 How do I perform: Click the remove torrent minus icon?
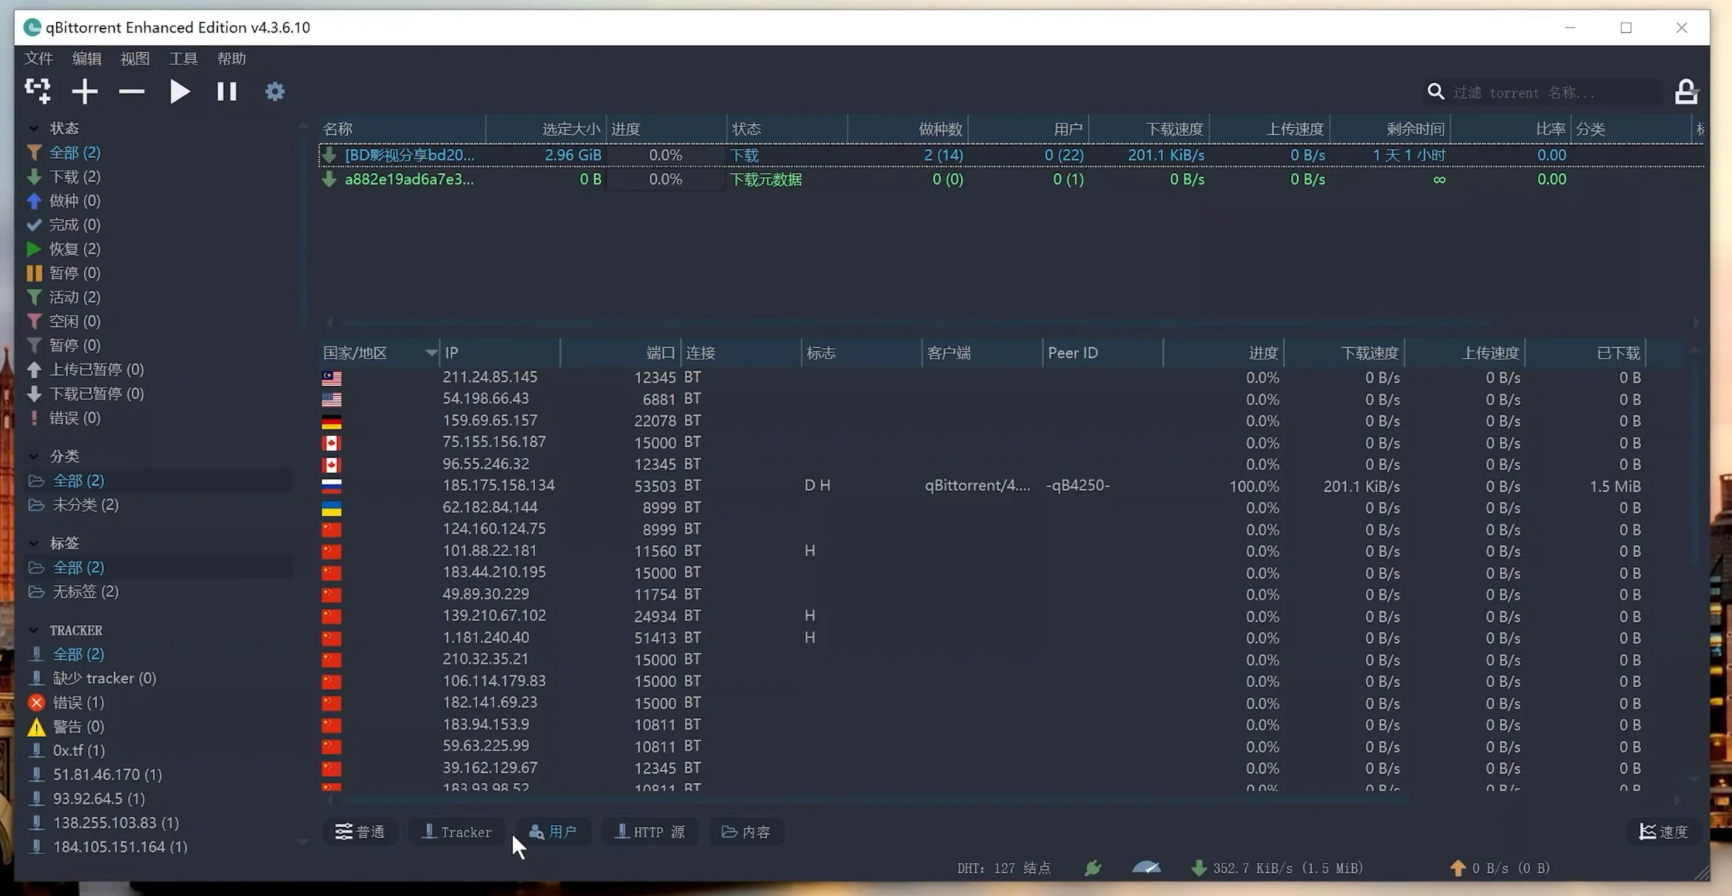[x=131, y=92]
